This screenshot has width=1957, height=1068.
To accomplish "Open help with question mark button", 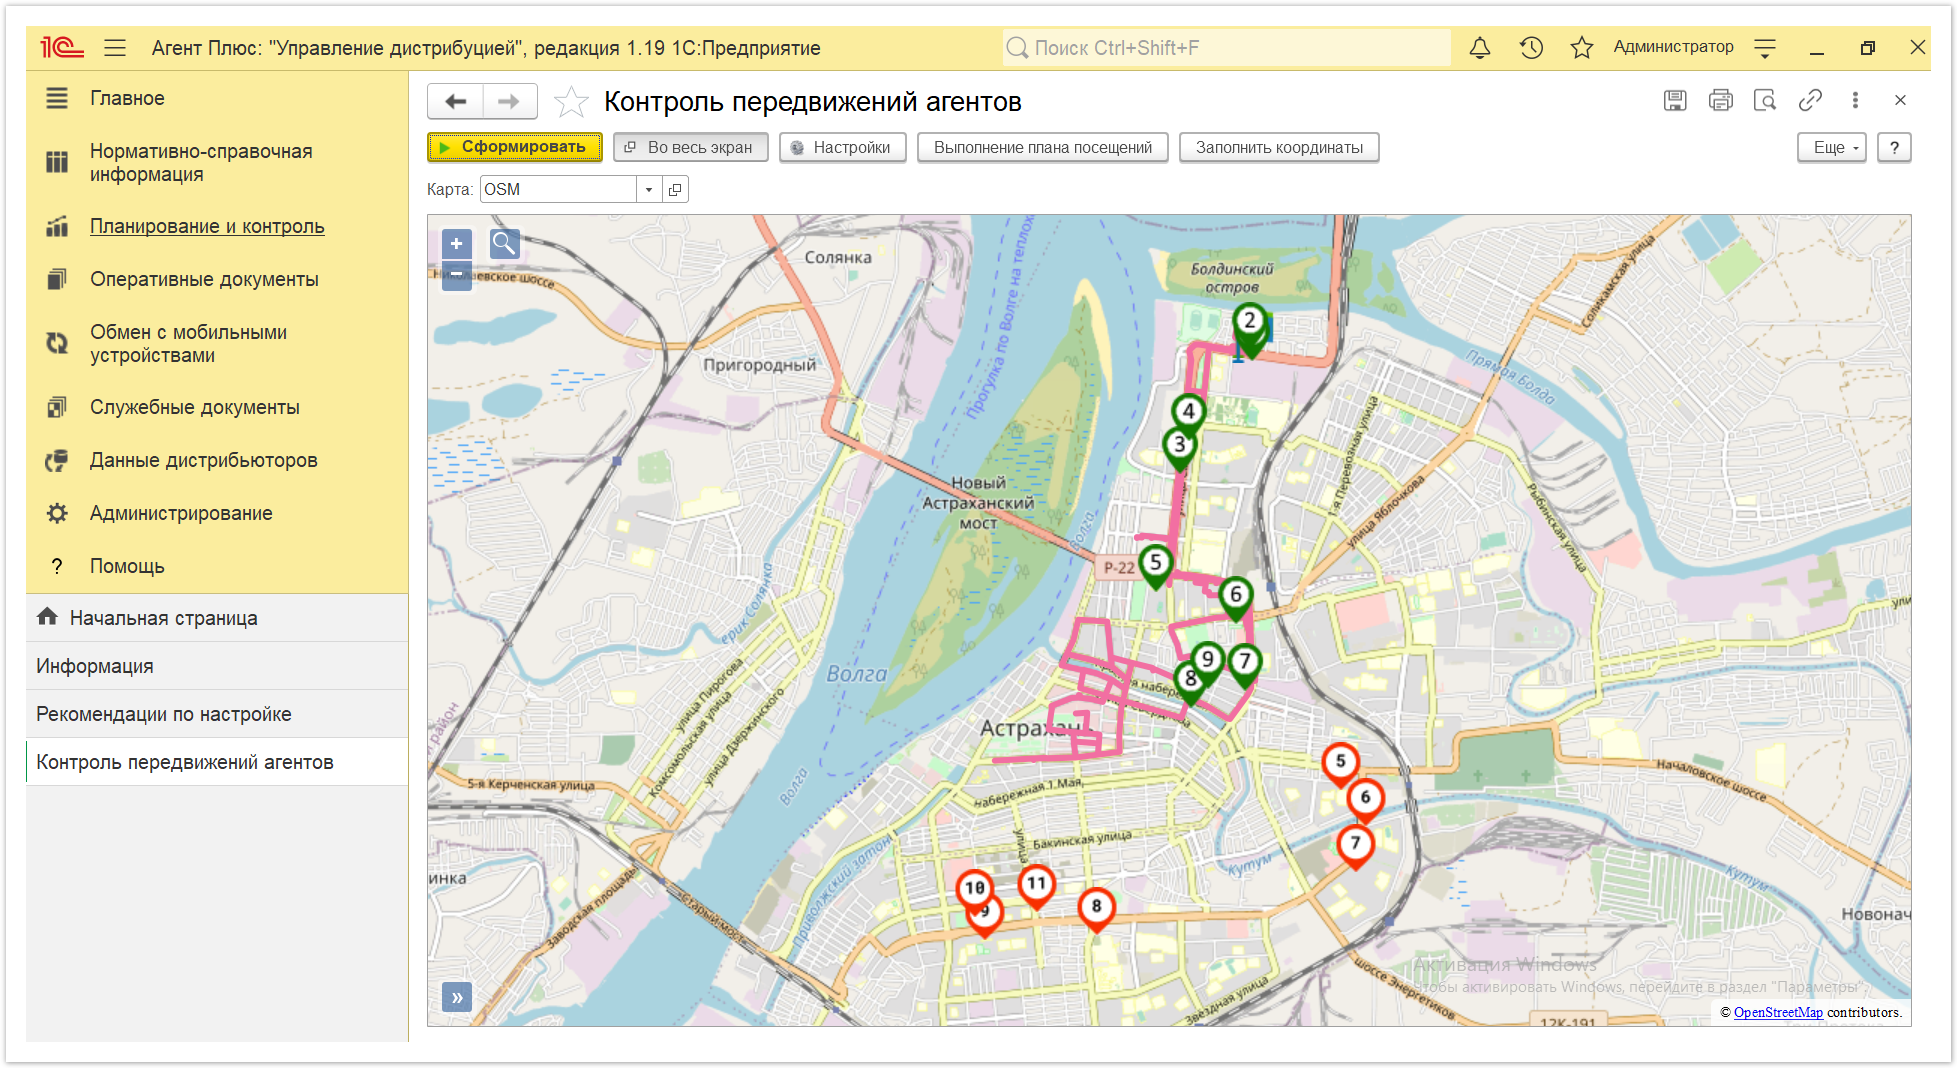I will pos(1894,147).
